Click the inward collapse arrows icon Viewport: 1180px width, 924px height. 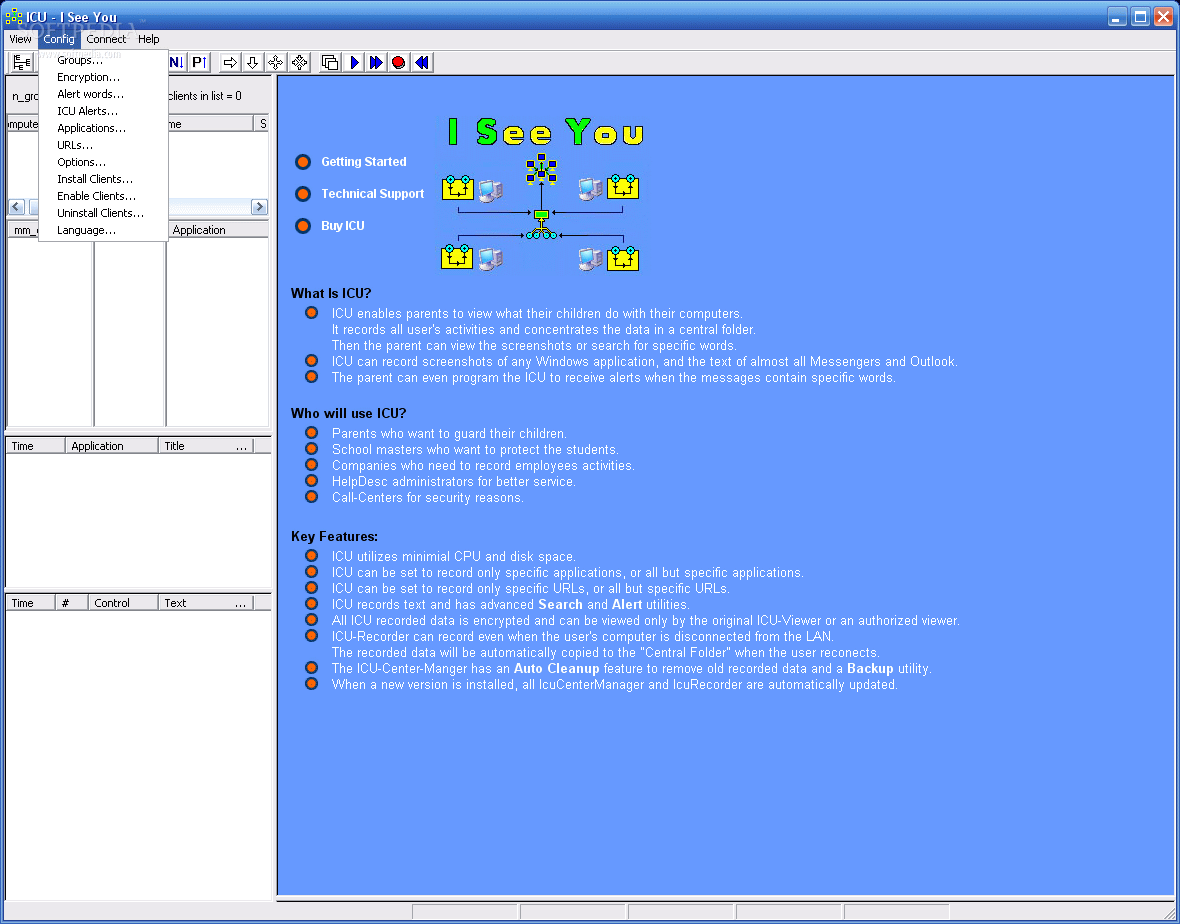[300, 62]
